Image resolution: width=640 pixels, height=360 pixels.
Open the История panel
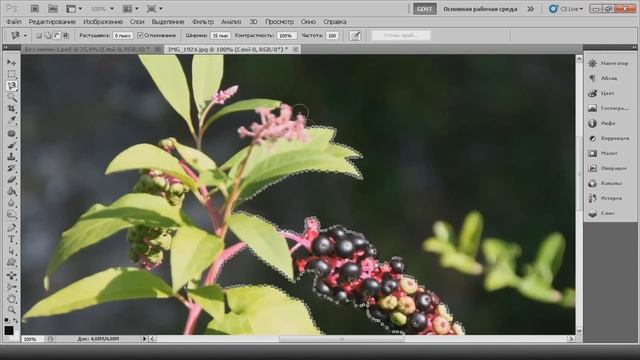click(609, 198)
